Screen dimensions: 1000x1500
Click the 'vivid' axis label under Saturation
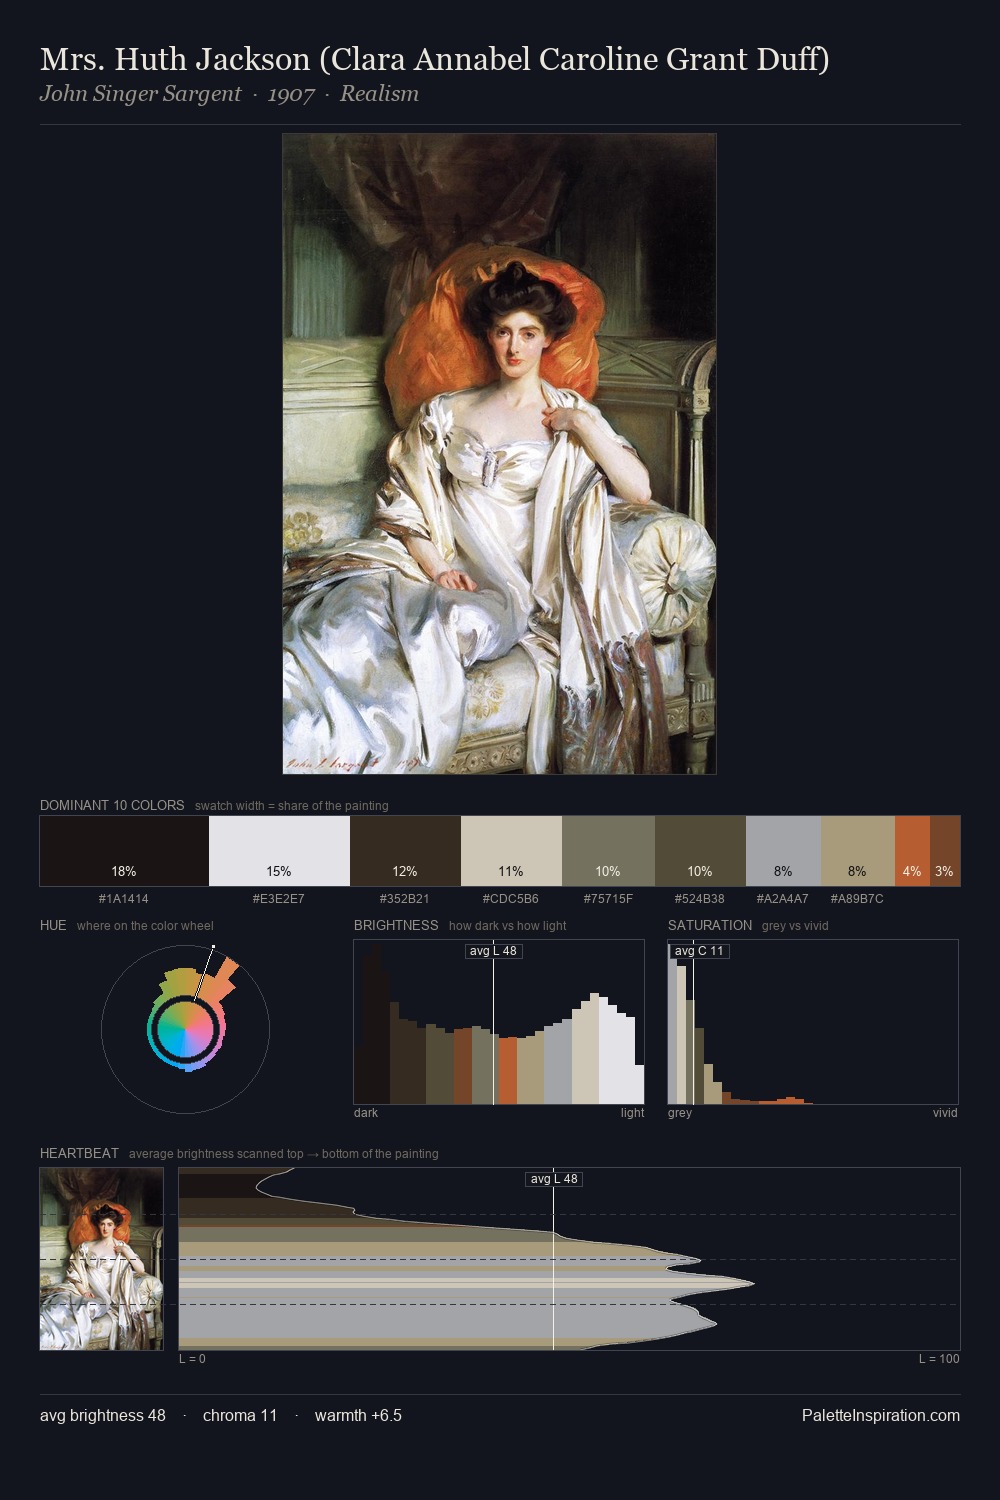[945, 1113]
